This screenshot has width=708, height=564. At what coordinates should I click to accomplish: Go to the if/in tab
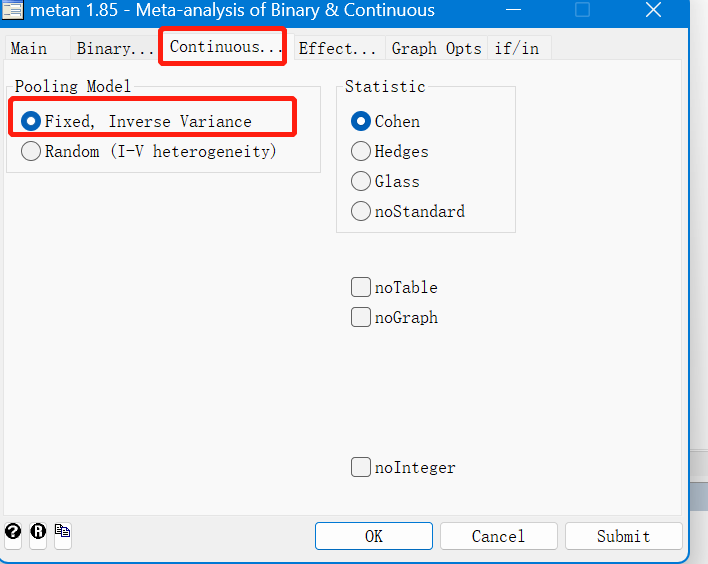(517, 48)
